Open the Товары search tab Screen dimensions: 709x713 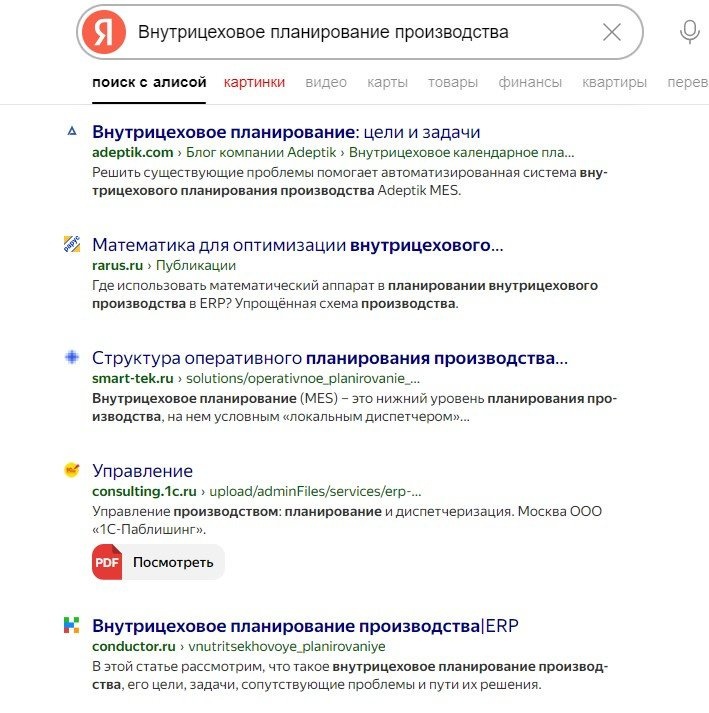(x=453, y=82)
